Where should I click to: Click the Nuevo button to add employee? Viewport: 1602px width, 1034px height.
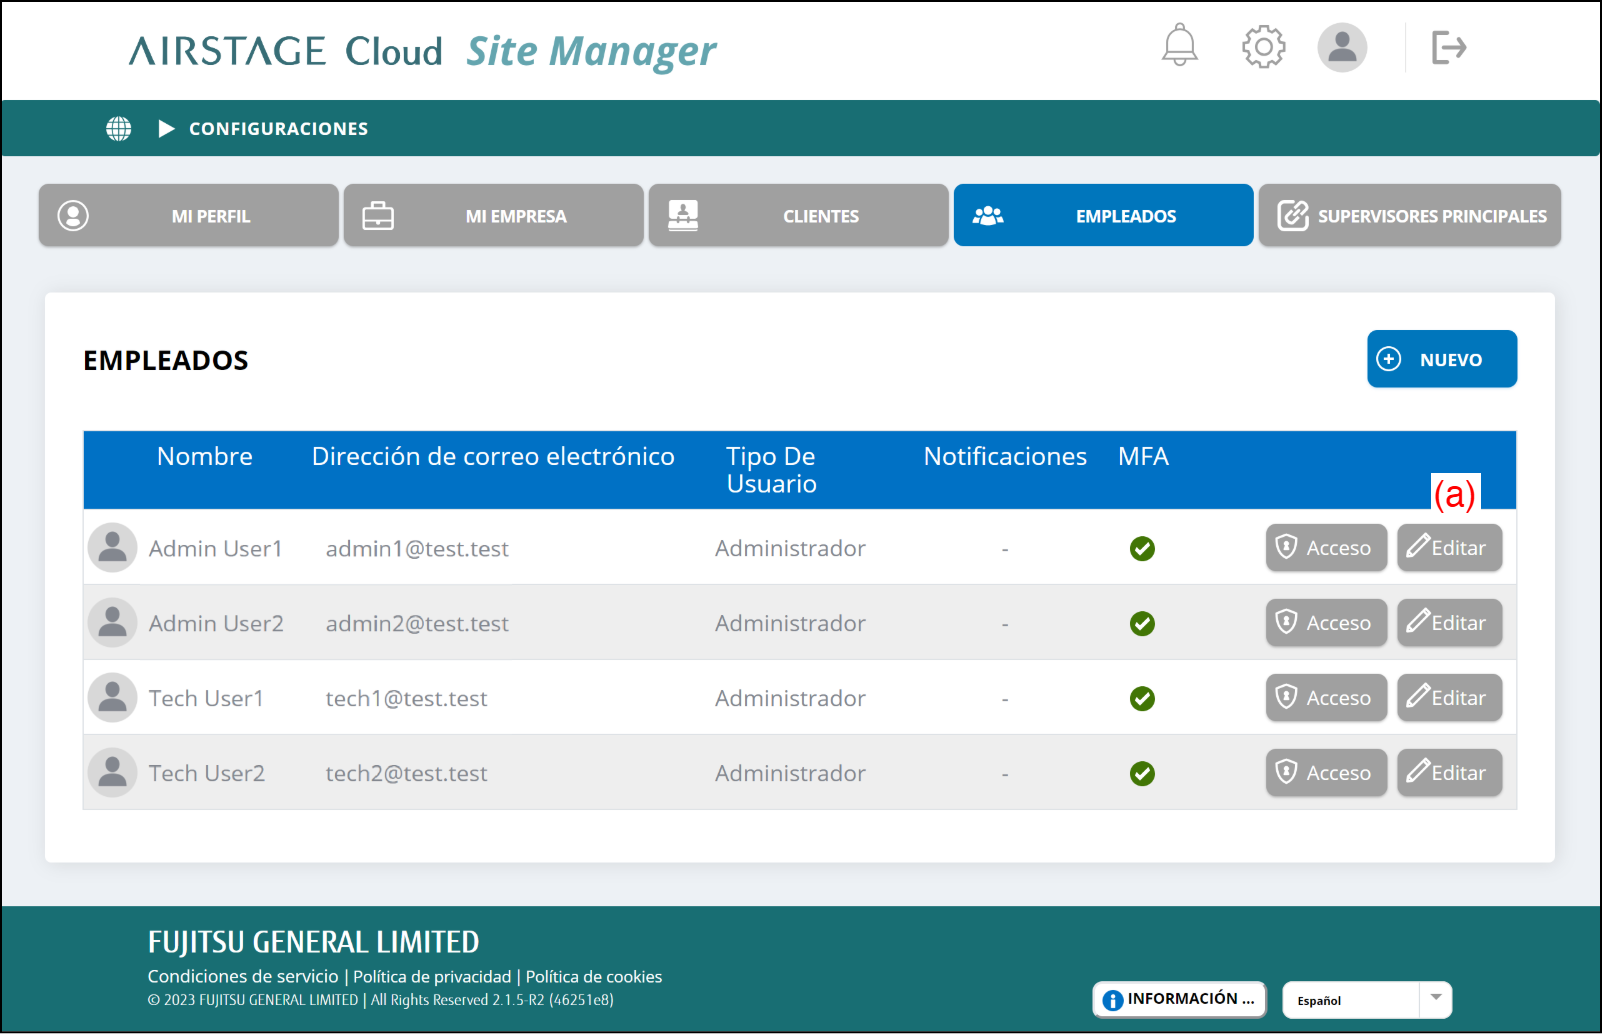(x=1441, y=359)
